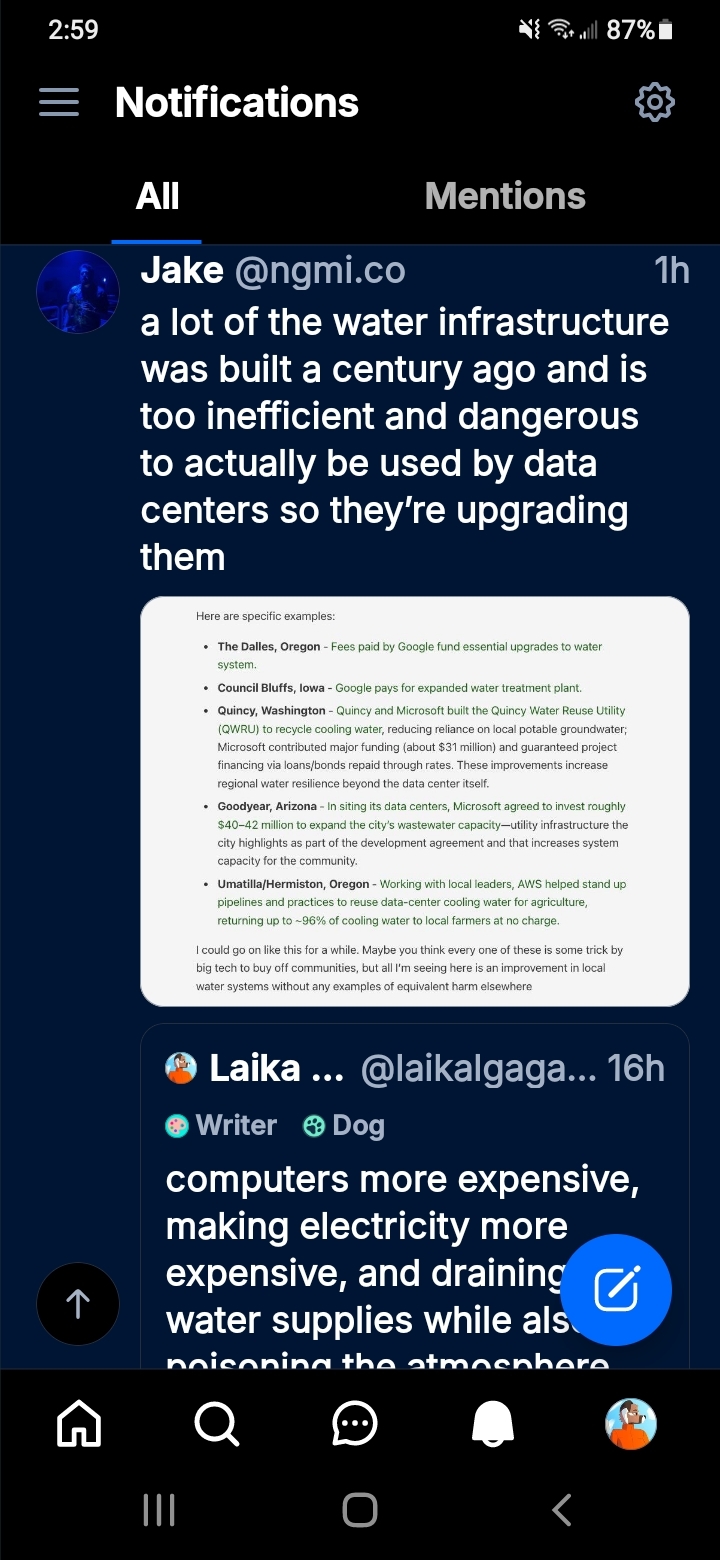Go to the Home feed
720x1560 pixels.
coord(79,1423)
